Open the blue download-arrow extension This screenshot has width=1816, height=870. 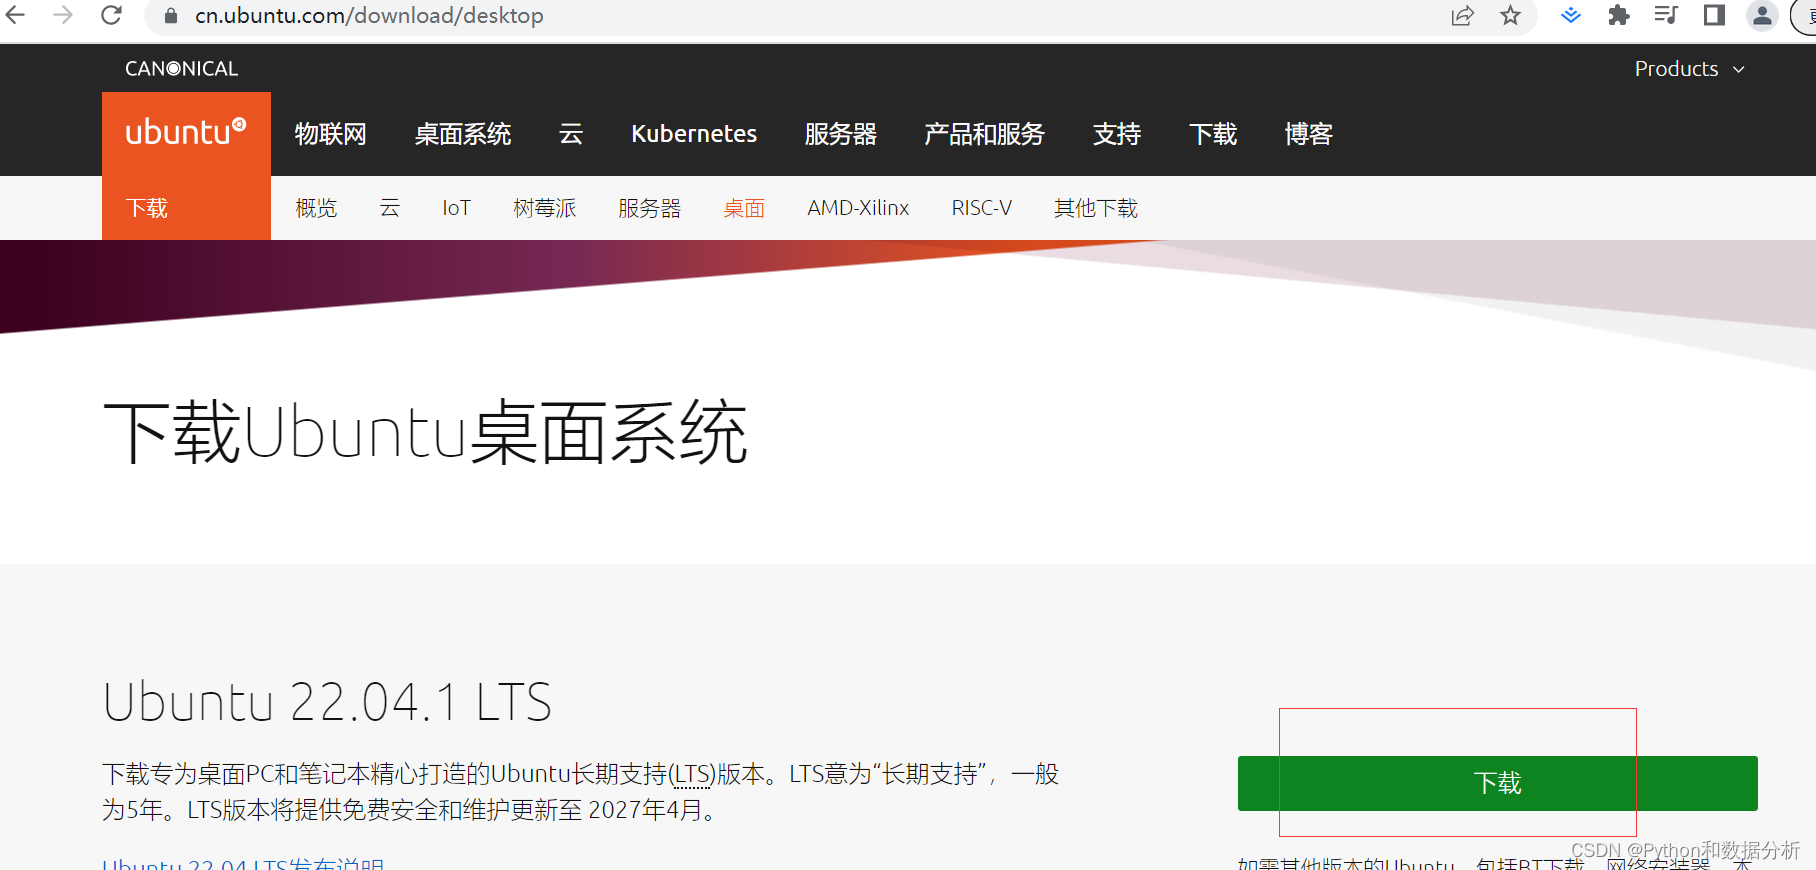[1570, 15]
